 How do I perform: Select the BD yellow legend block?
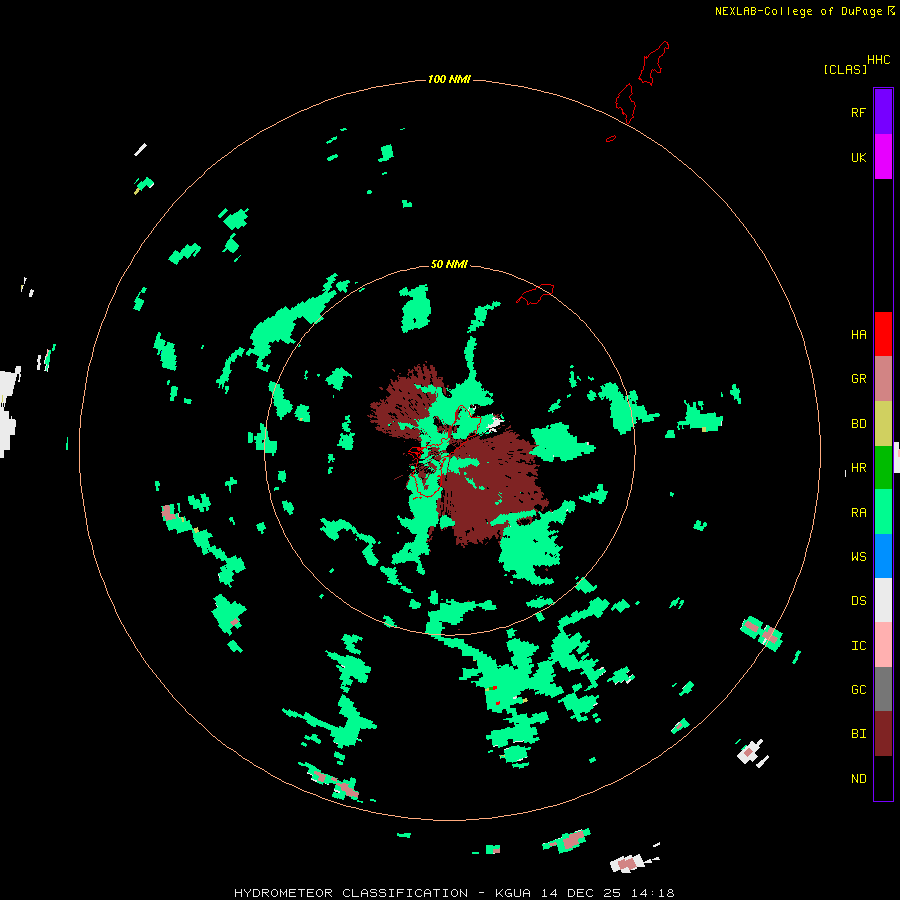click(883, 423)
